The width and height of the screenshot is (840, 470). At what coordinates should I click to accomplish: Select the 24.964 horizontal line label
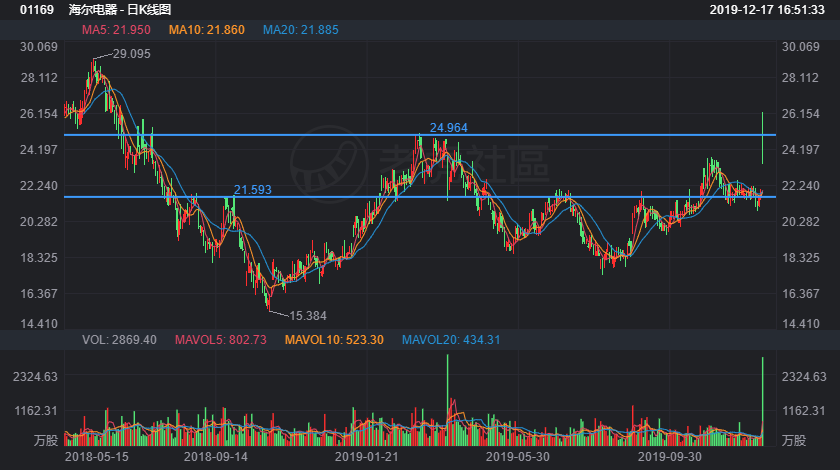coord(449,127)
